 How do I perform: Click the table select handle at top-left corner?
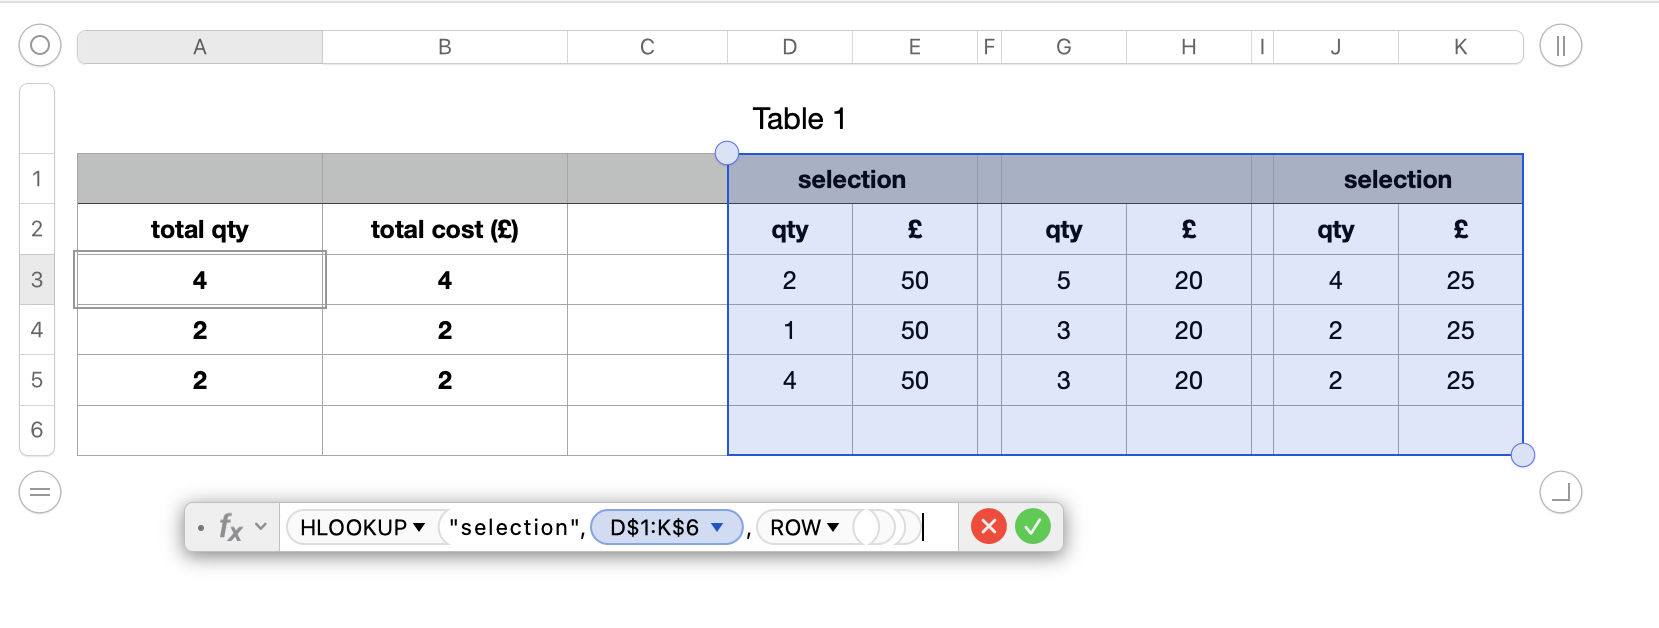40,46
